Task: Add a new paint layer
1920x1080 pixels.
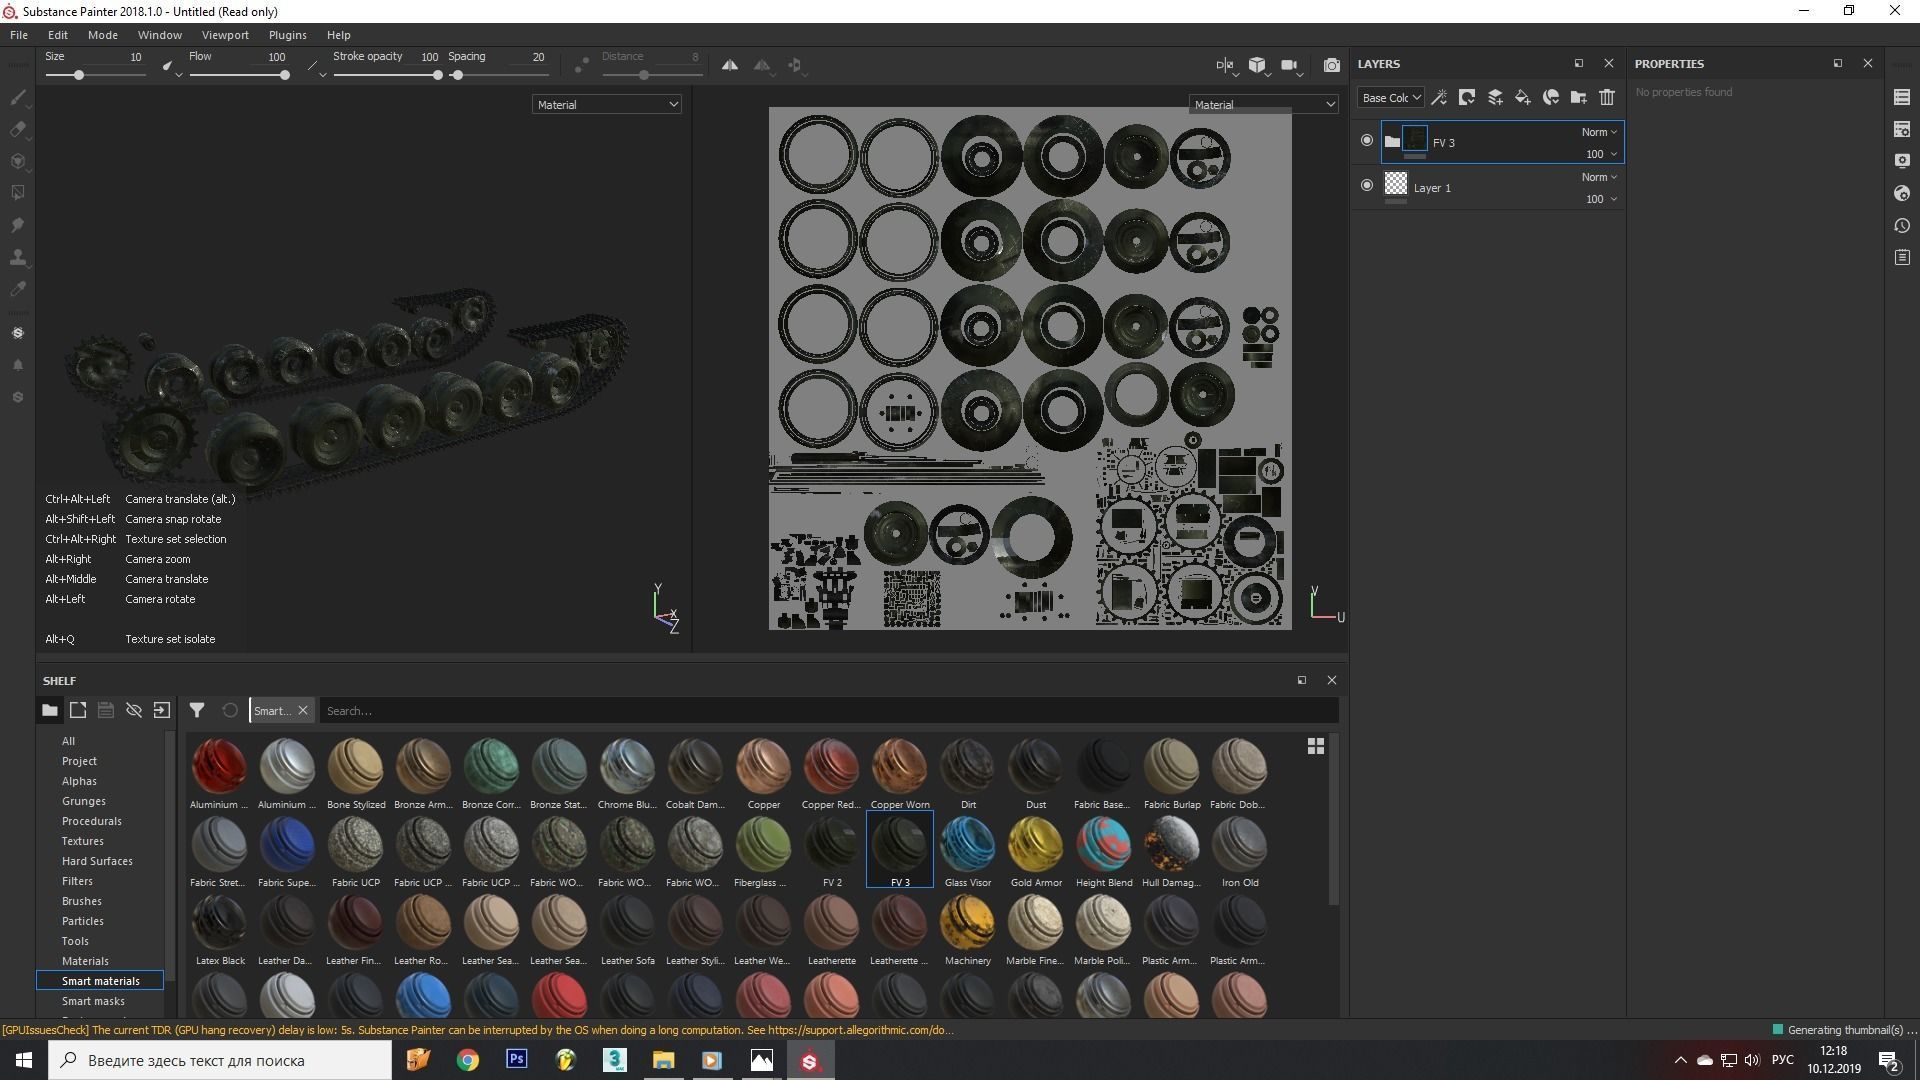Action: 1494,97
